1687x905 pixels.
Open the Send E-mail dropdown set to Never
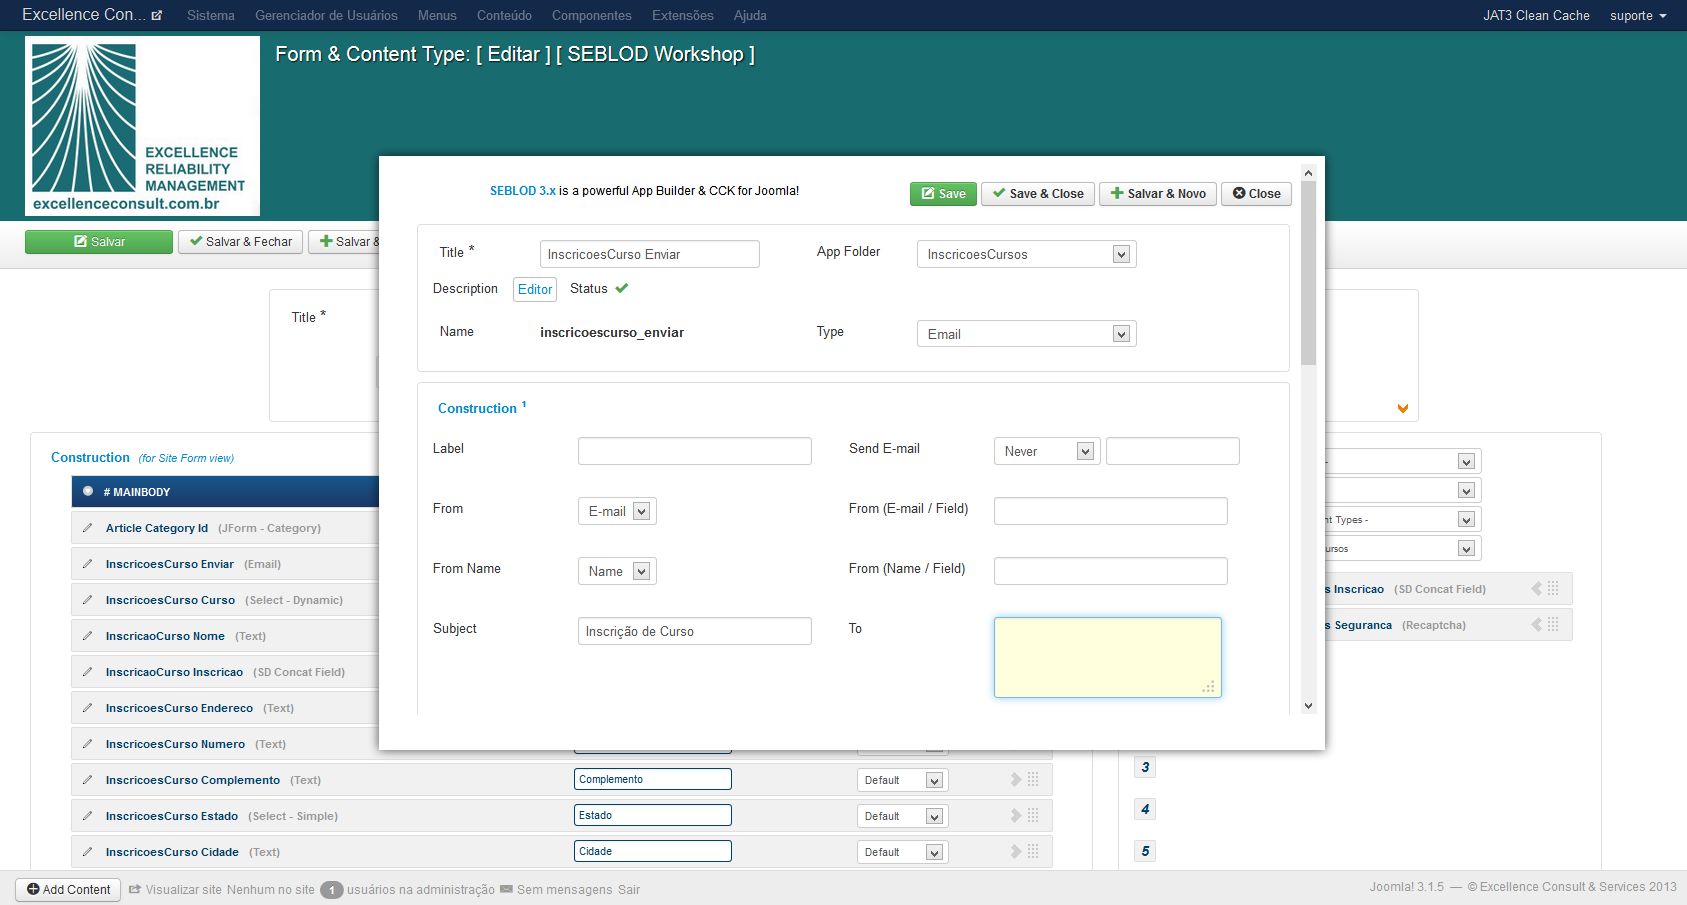(1046, 451)
